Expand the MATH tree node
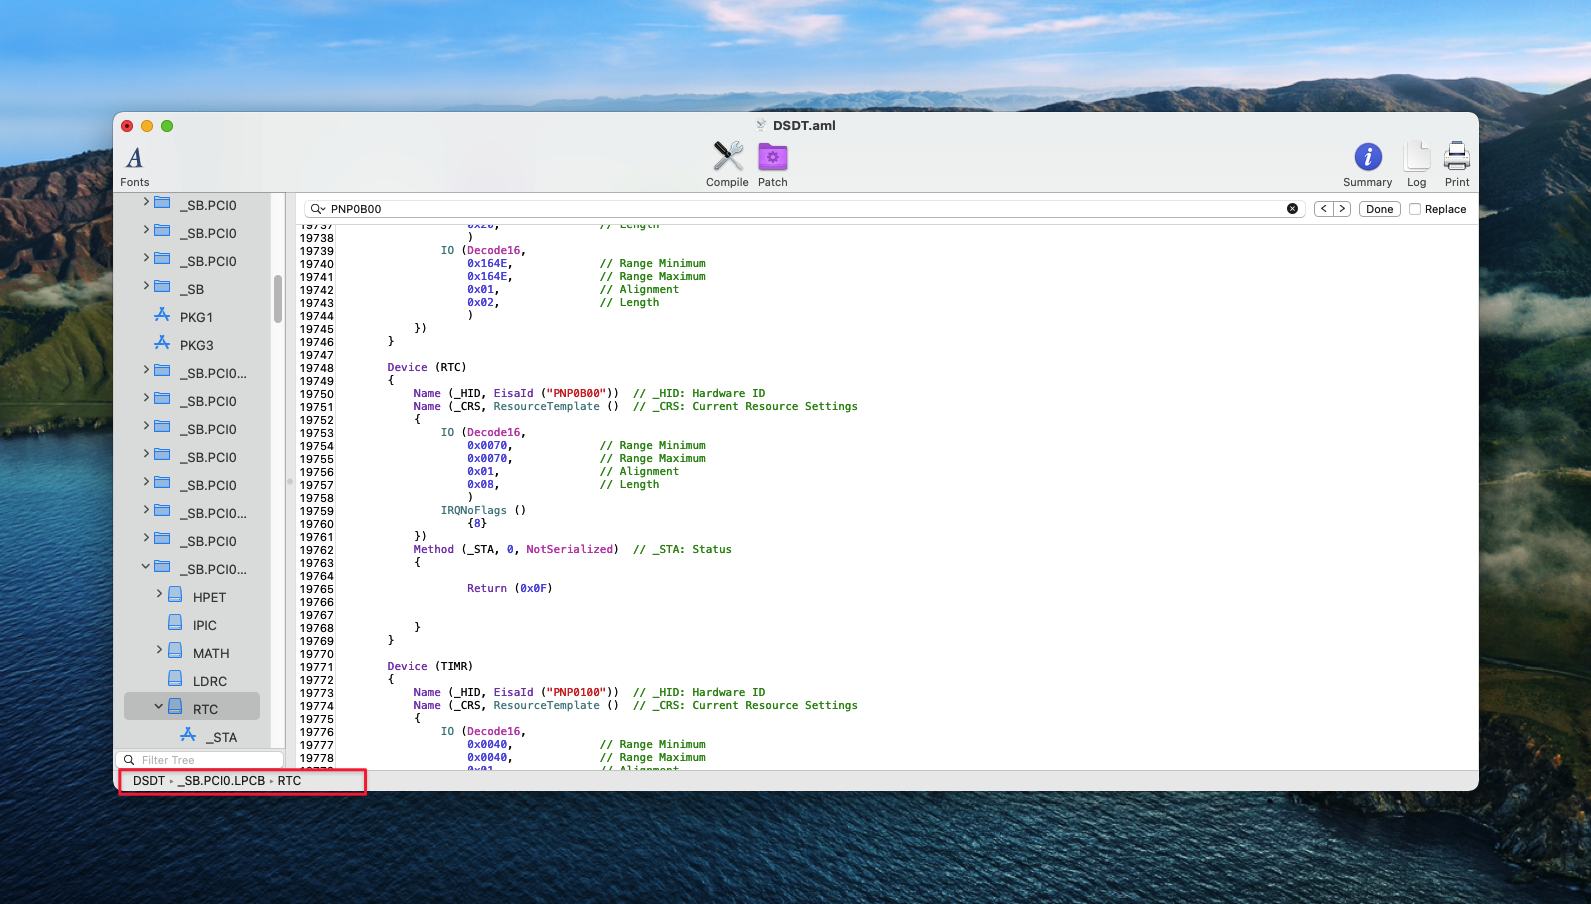Viewport: 1591px width, 904px height. pos(158,650)
